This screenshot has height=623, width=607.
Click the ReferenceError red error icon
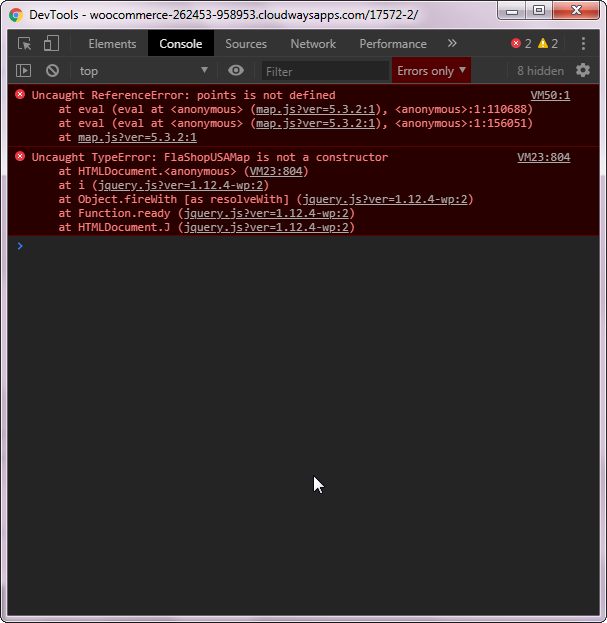(x=20, y=94)
